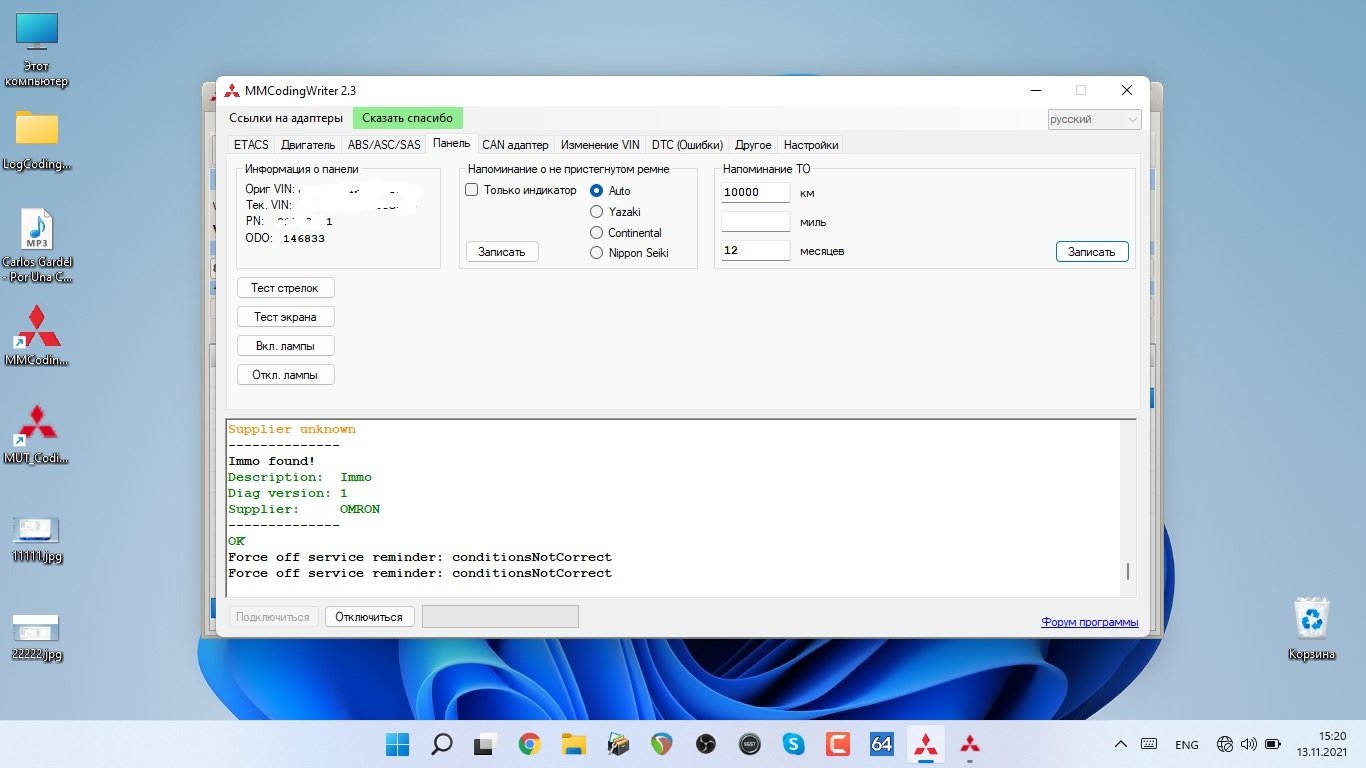The height and width of the screenshot is (768, 1366).
Task: Click Записать in seatbelt reminder group
Action: (502, 252)
